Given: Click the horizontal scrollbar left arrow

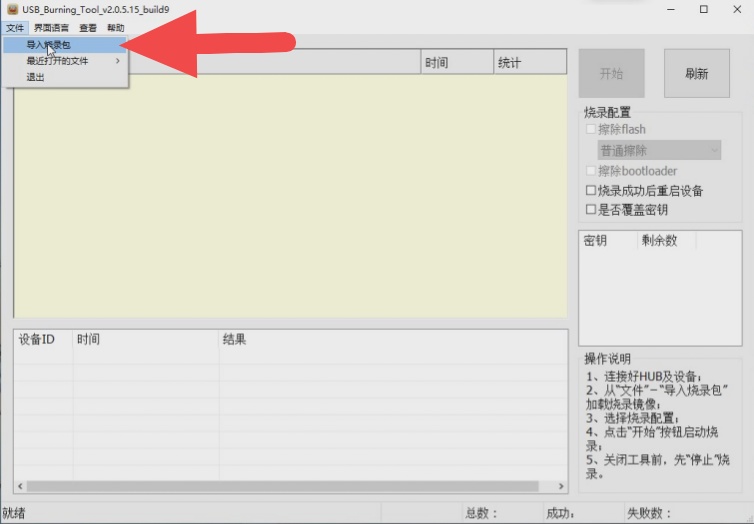Looking at the screenshot, I should click(20, 486).
